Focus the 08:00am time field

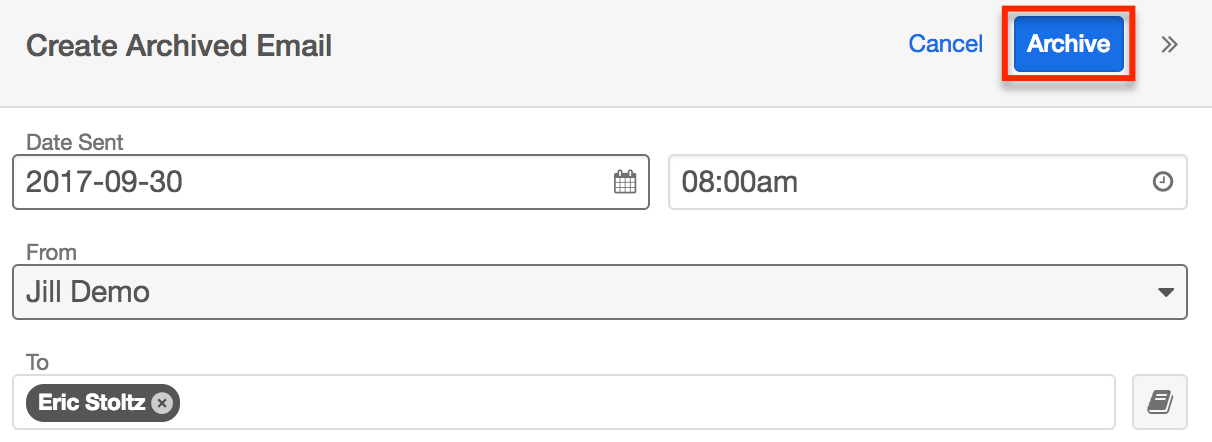tap(740, 182)
